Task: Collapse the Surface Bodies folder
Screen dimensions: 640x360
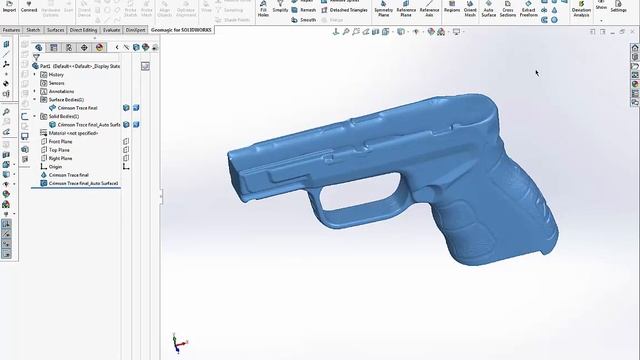Action: click(35, 100)
